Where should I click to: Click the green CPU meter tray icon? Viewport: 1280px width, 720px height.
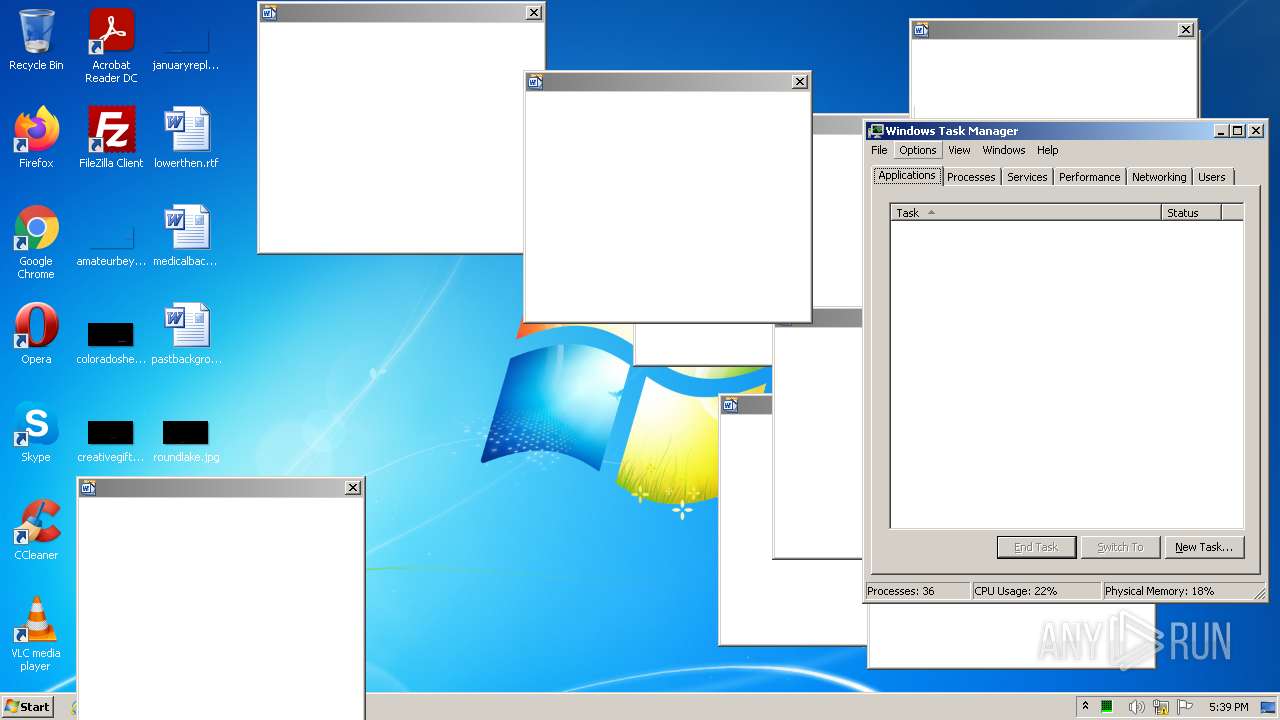click(1107, 707)
